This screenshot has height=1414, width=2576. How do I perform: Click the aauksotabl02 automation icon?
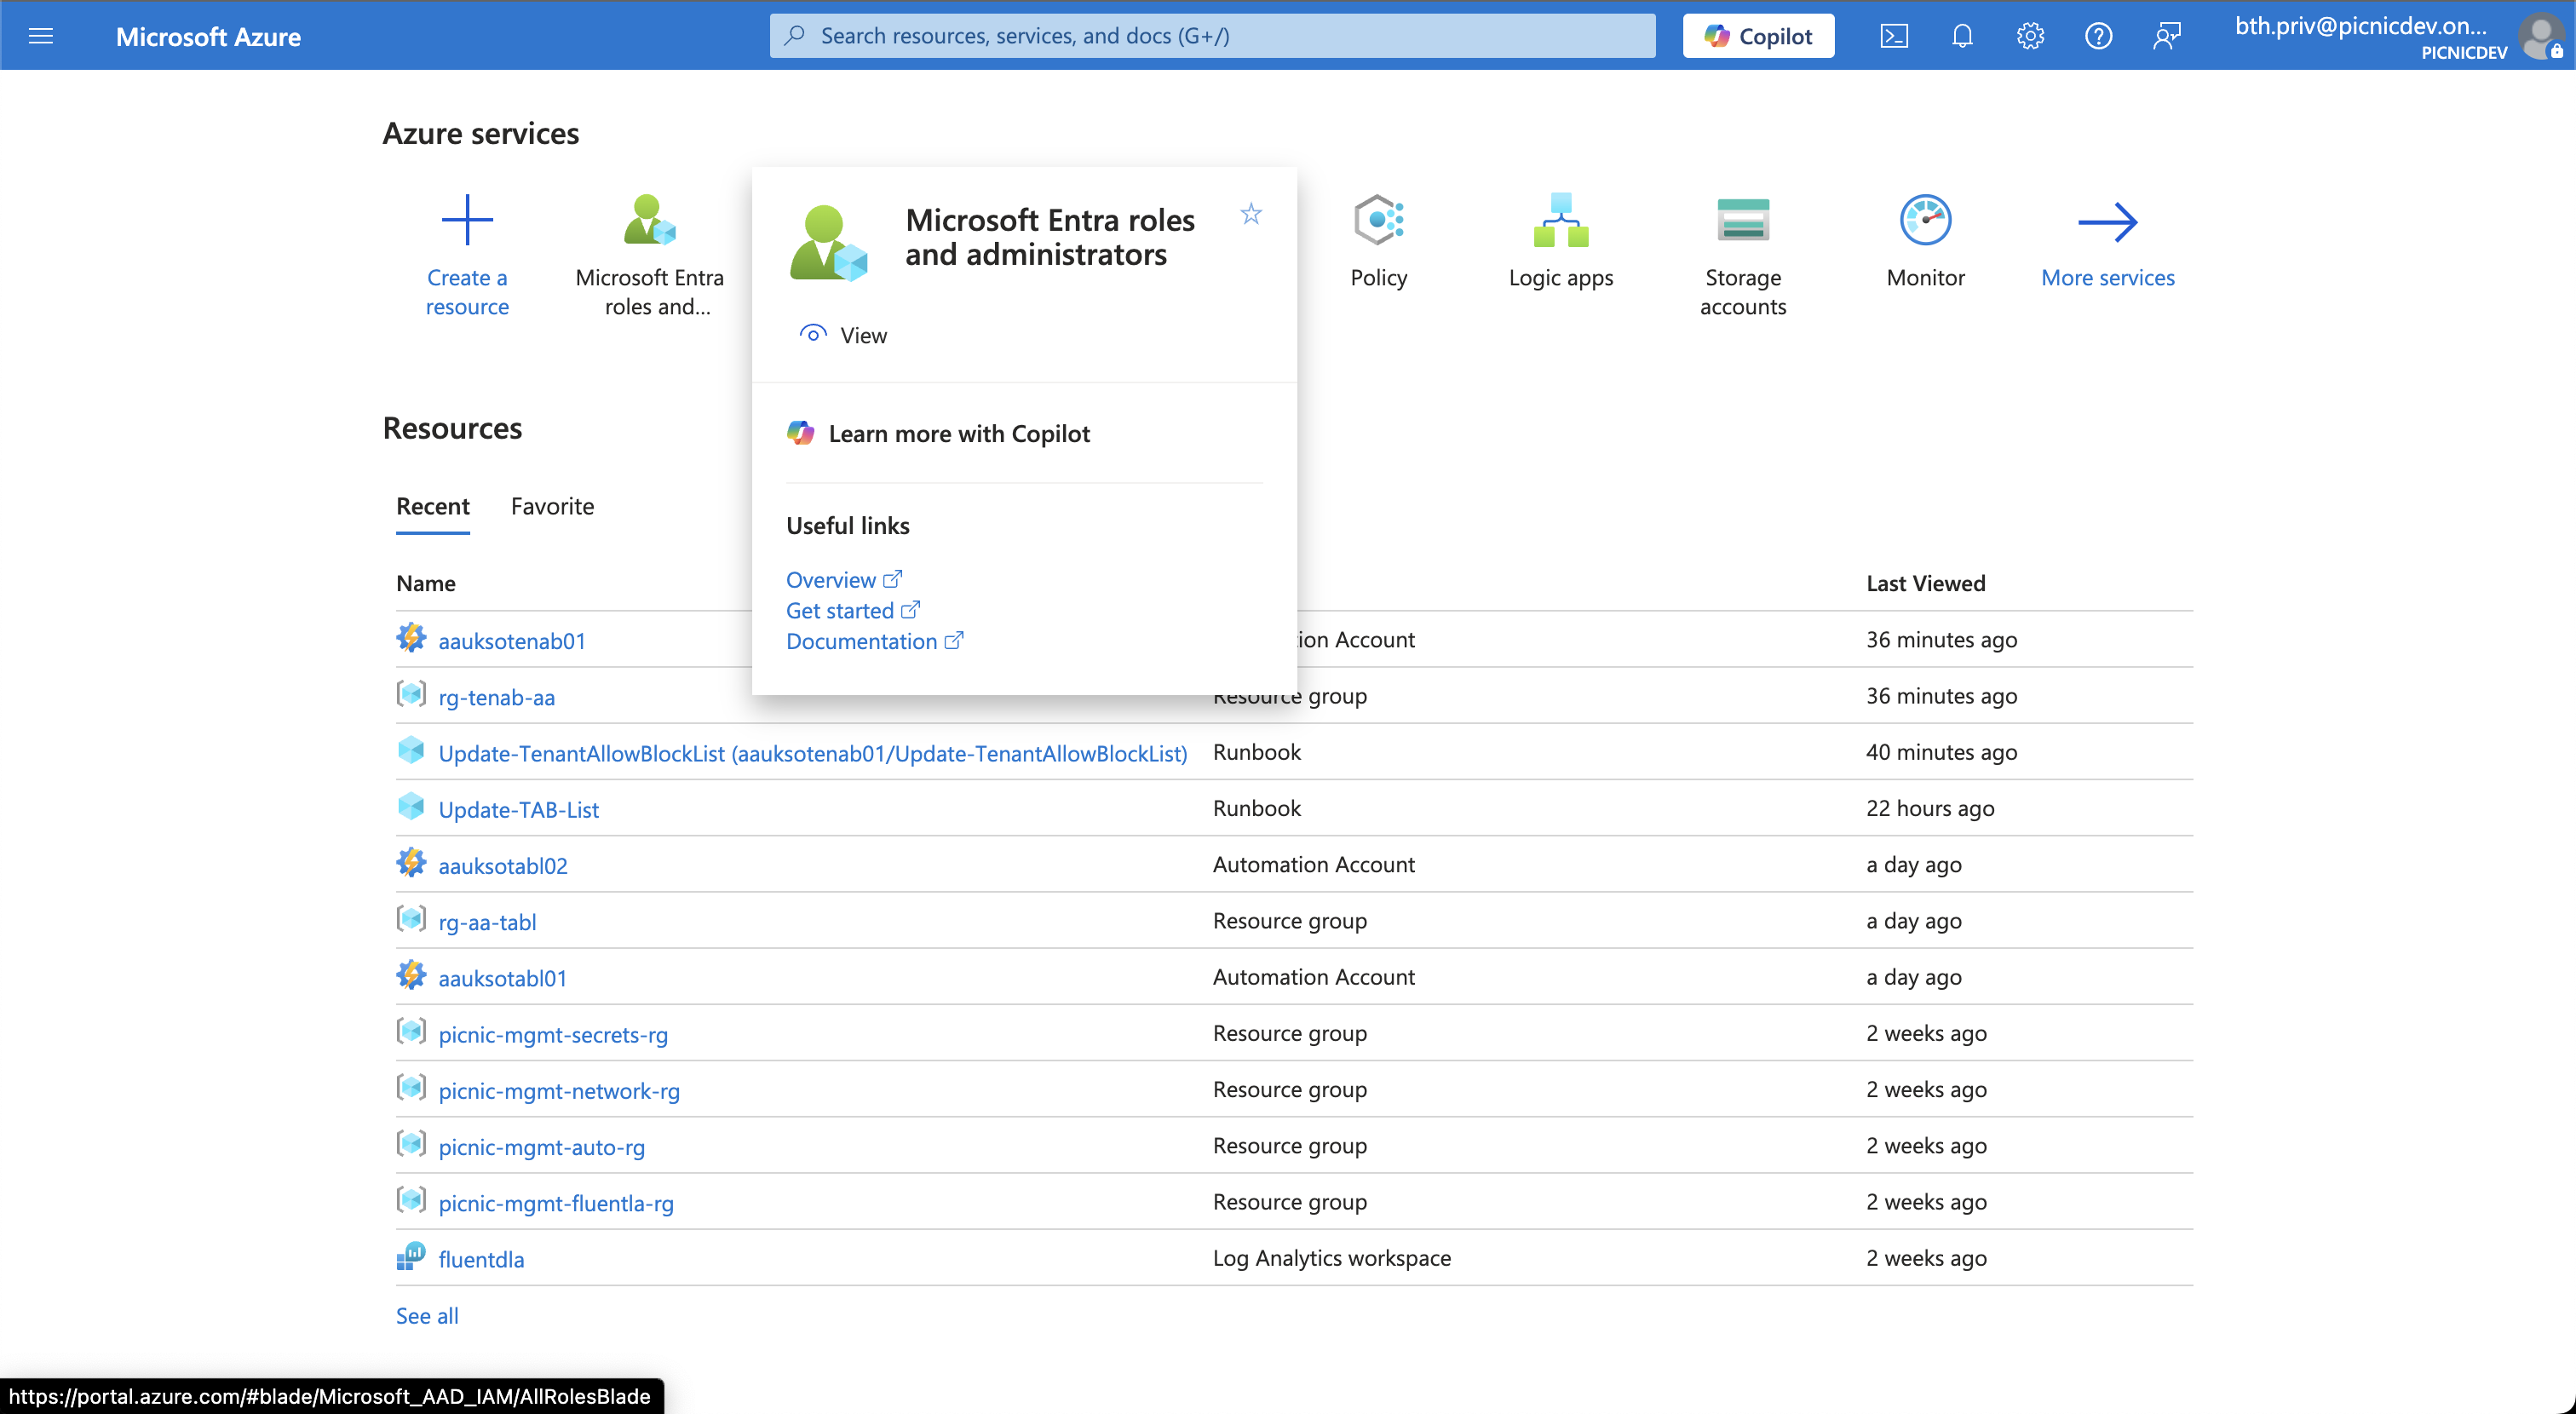coord(411,862)
